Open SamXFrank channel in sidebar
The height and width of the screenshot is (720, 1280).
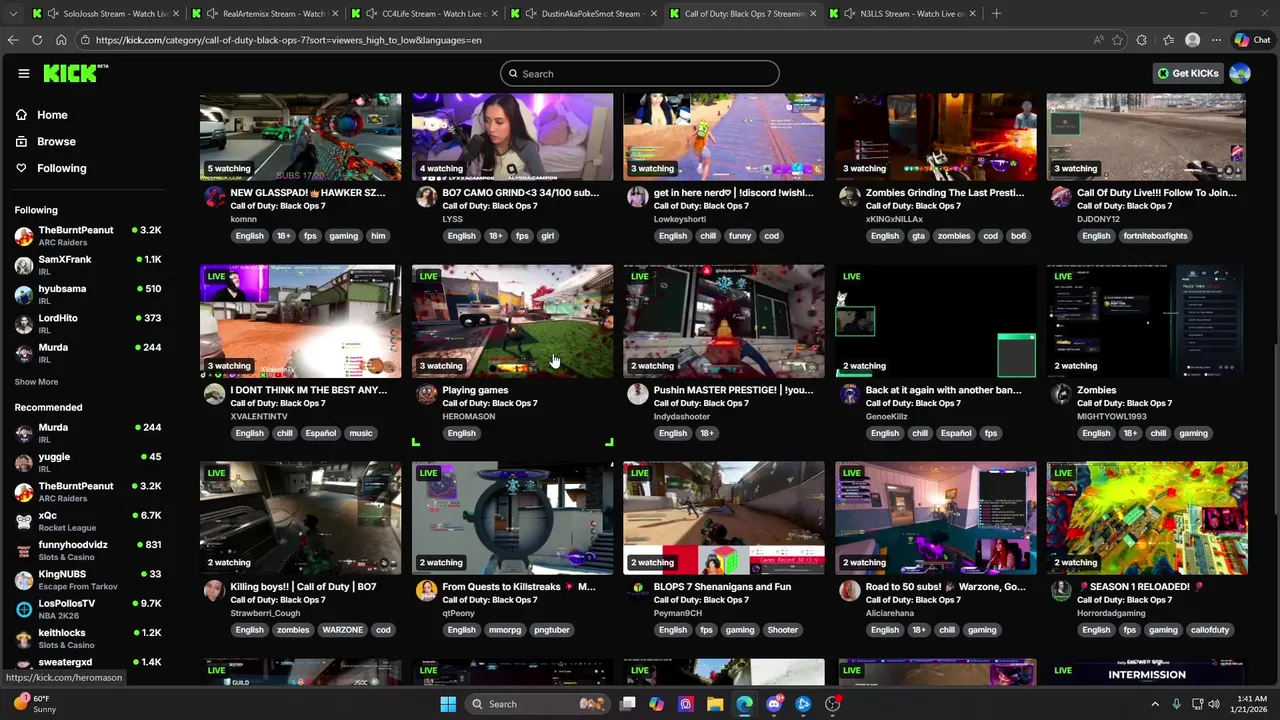click(88, 265)
